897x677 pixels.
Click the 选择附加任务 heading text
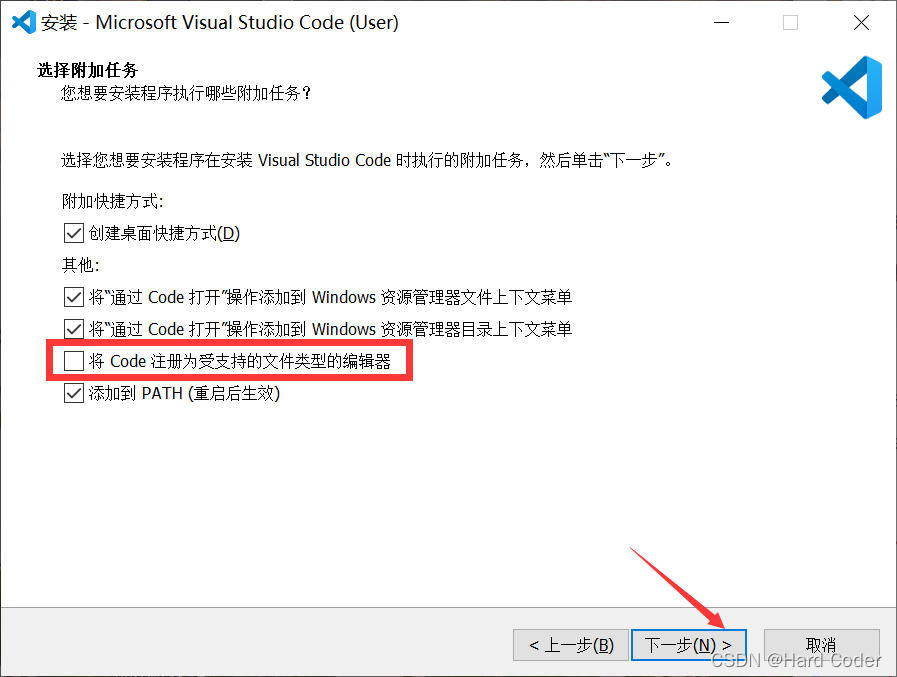[88, 70]
